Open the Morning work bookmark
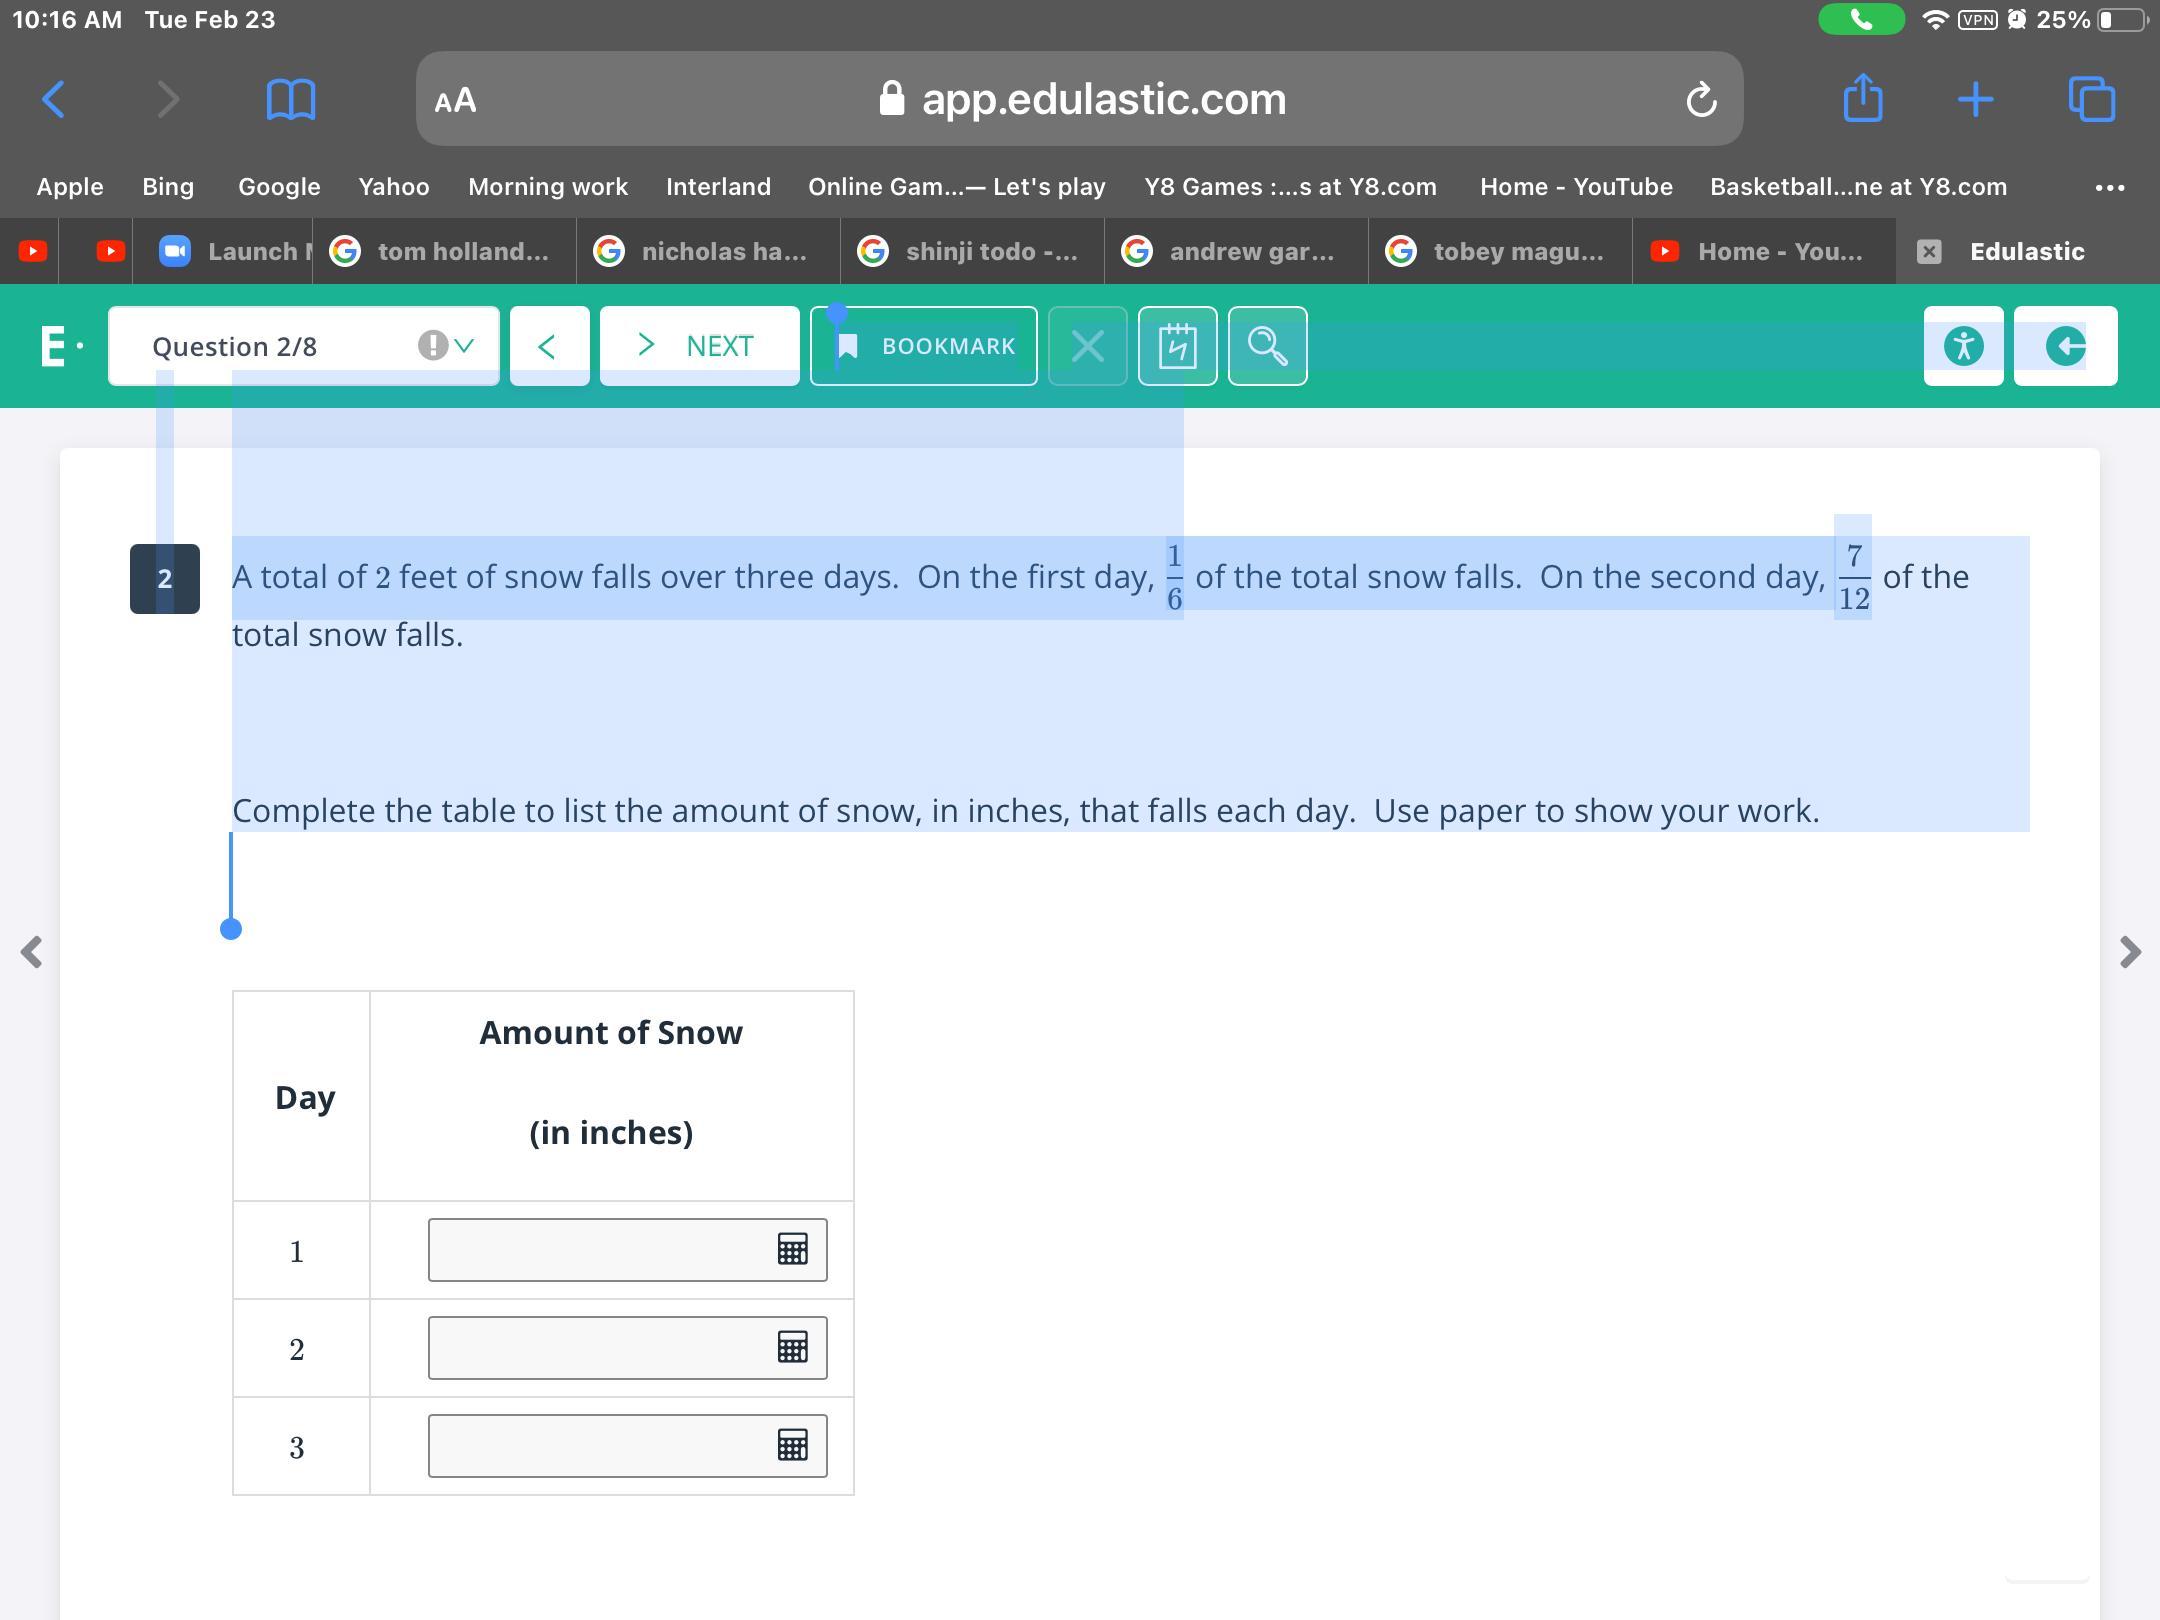The image size is (2160, 1620). click(x=547, y=187)
